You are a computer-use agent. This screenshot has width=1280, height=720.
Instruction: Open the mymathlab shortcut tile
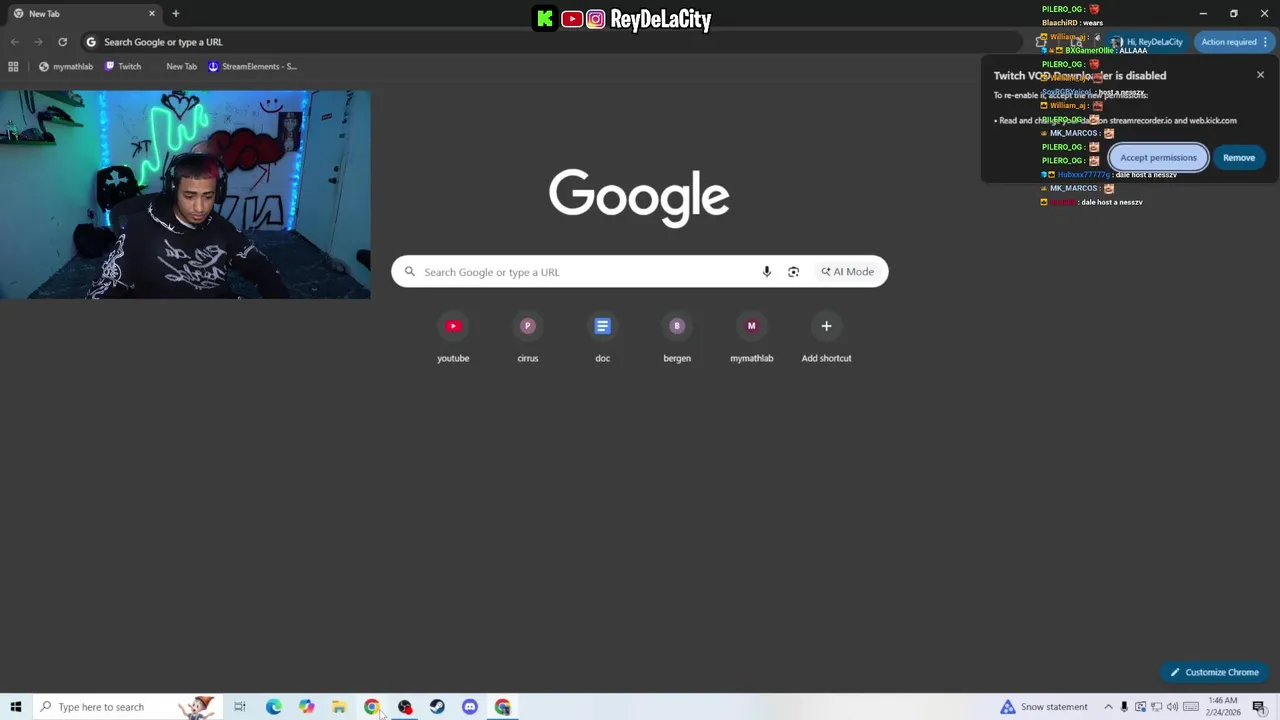coord(752,338)
